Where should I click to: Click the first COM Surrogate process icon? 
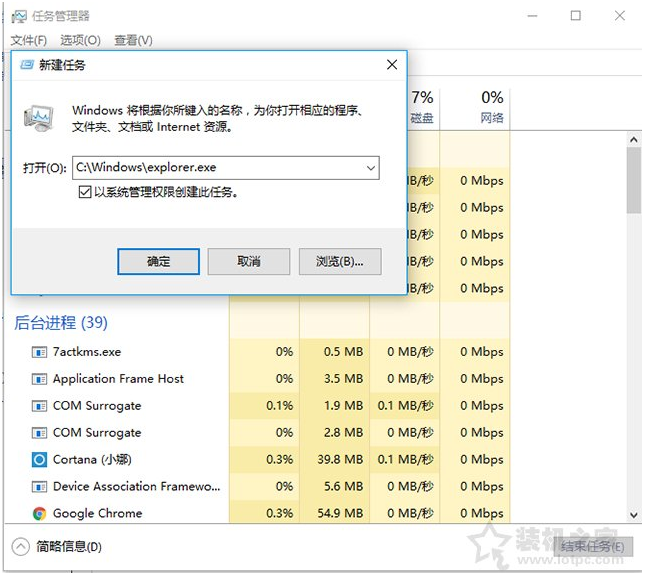[39, 406]
